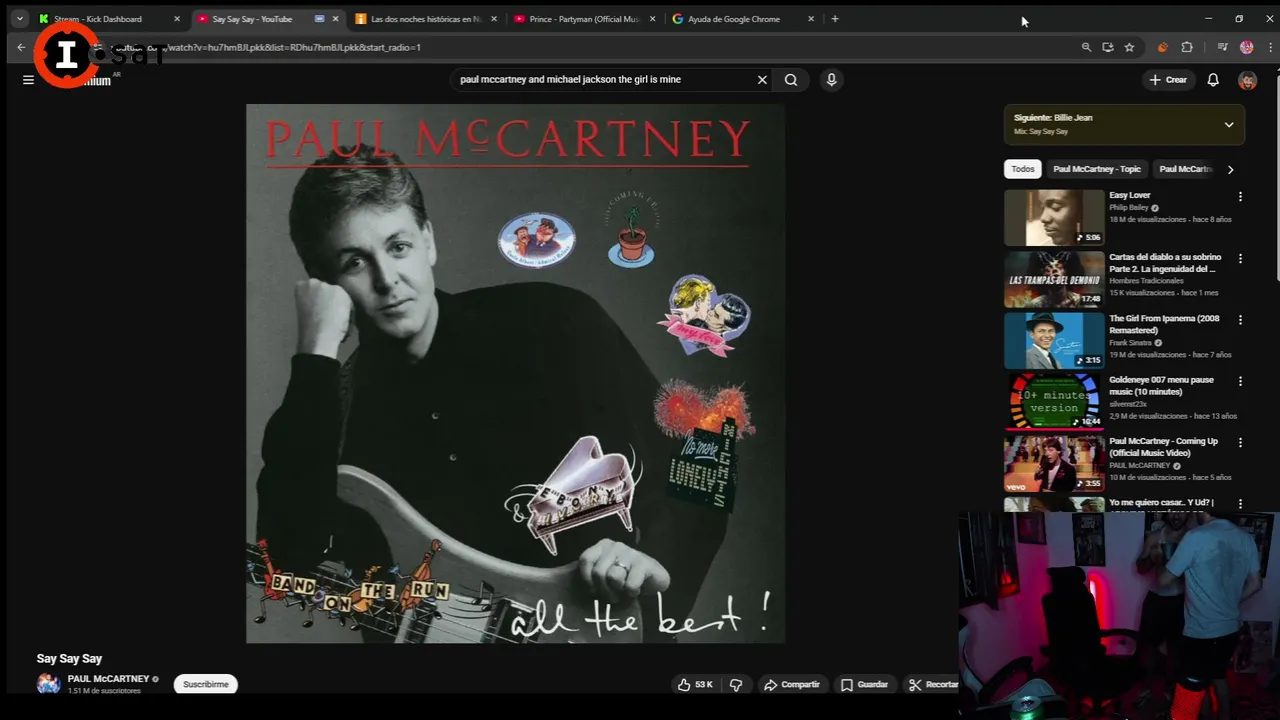The height and width of the screenshot is (720, 1280).
Task: Click the Yo me quiero casar video title
Action: point(1161,503)
